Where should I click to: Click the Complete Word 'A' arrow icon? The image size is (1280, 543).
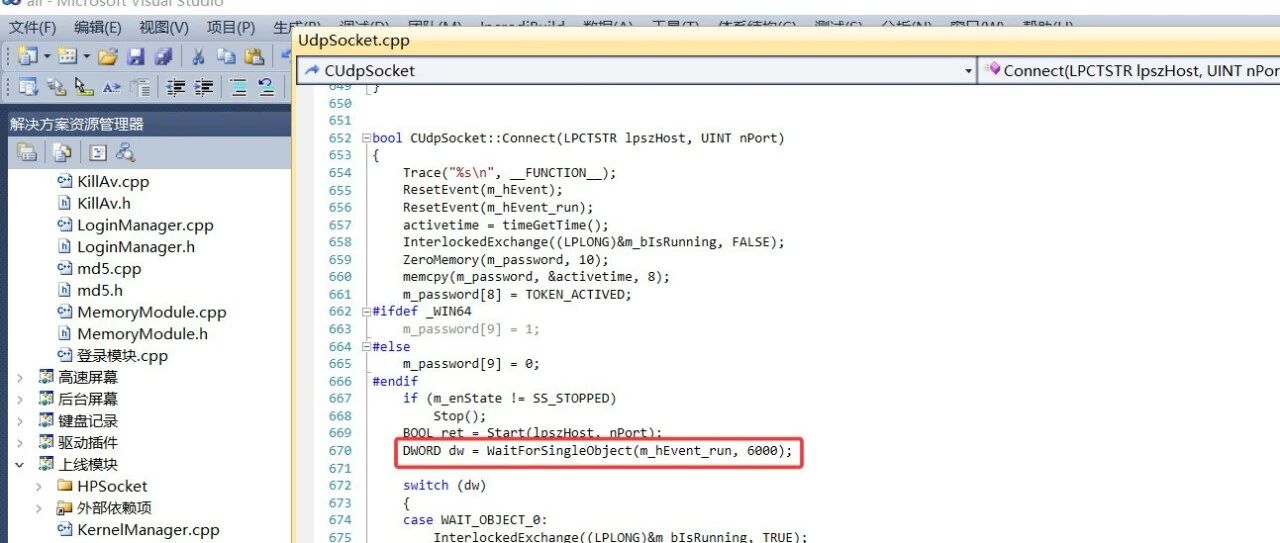coord(112,87)
